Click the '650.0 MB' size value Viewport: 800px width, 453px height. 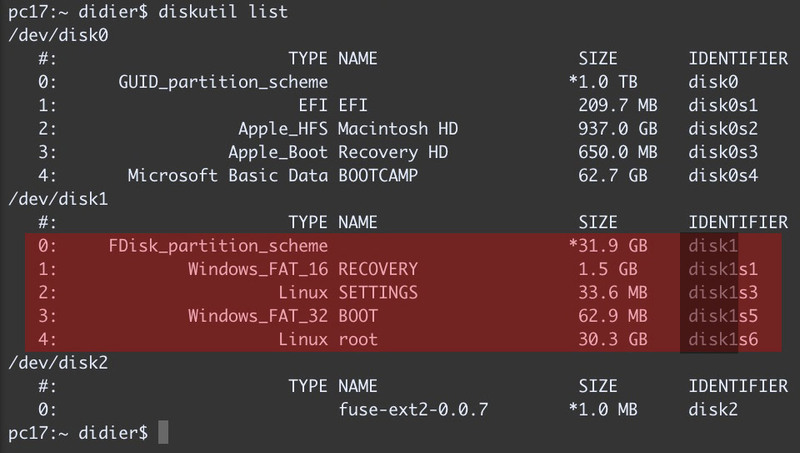pos(618,153)
